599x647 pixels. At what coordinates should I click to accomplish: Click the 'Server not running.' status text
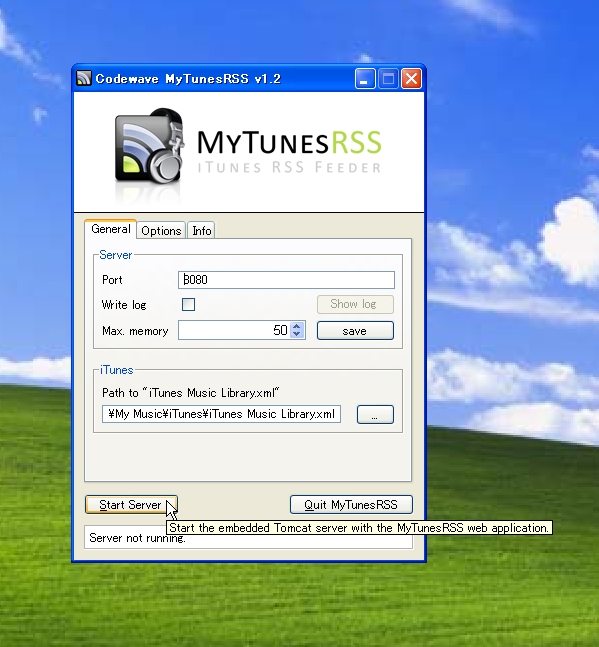[137, 538]
